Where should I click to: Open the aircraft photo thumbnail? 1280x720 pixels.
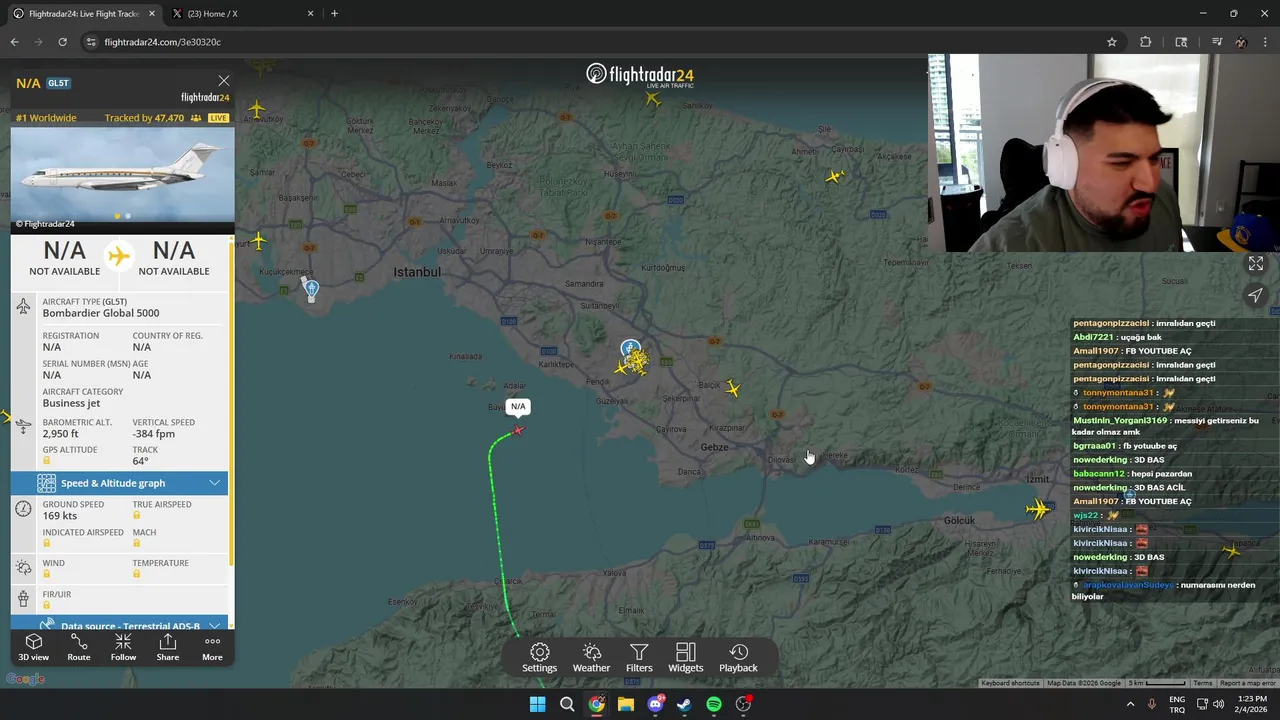click(x=123, y=177)
